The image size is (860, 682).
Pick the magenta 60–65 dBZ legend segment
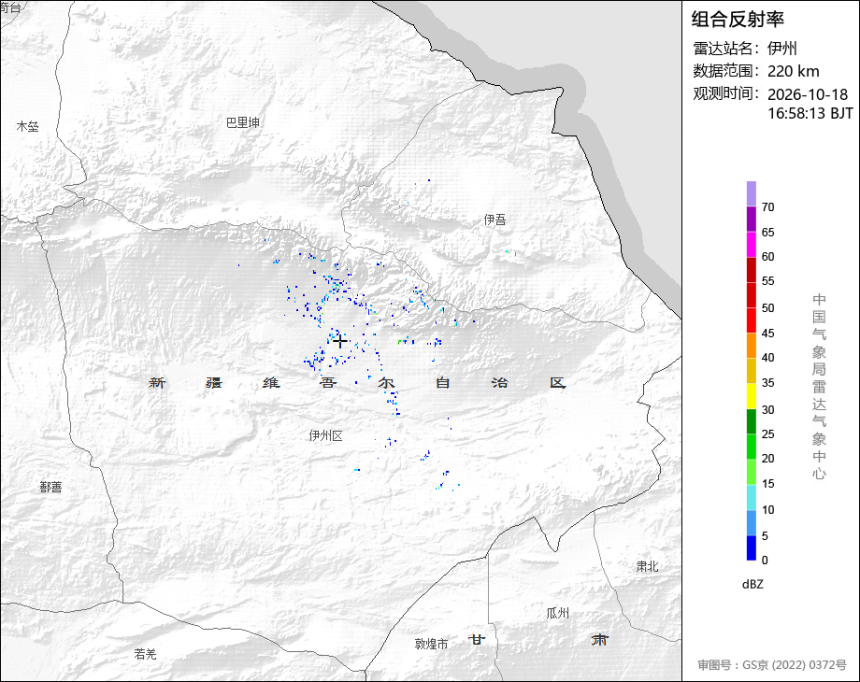click(751, 244)
